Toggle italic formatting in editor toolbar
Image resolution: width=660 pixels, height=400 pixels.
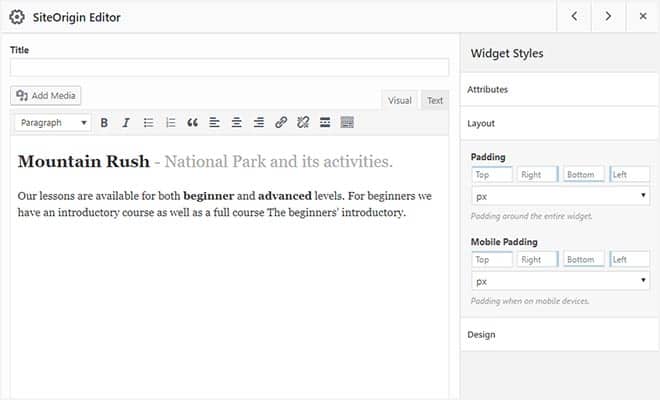pos(126,123)
